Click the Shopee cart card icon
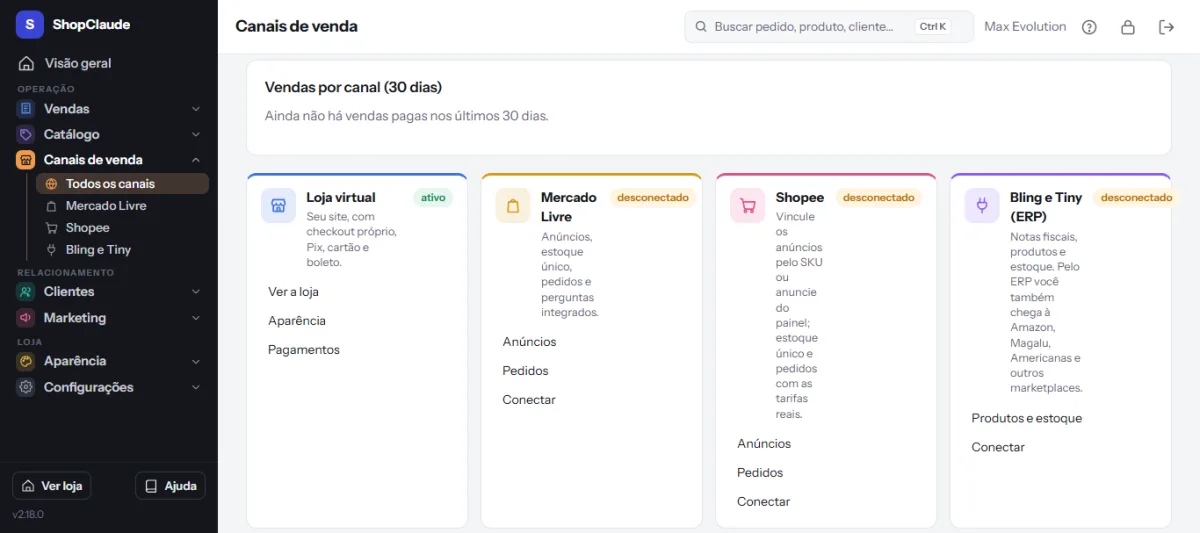The image size is (1200, 533). (748, 205)
